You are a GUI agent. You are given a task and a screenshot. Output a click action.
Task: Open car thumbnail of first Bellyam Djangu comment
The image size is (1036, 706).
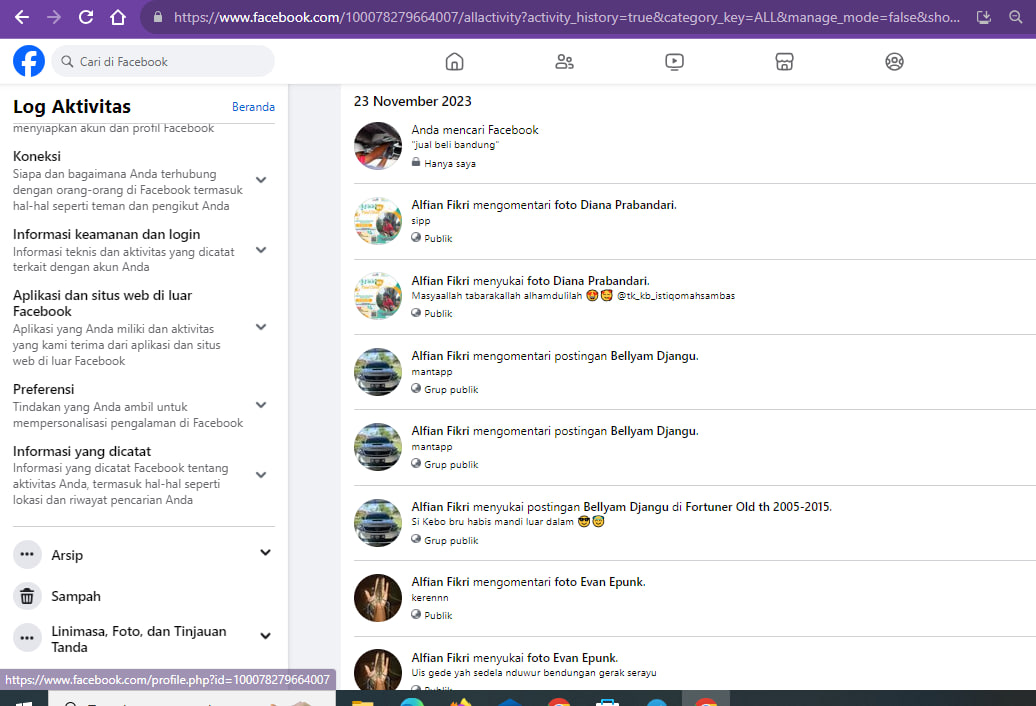[x=378, y=372]
